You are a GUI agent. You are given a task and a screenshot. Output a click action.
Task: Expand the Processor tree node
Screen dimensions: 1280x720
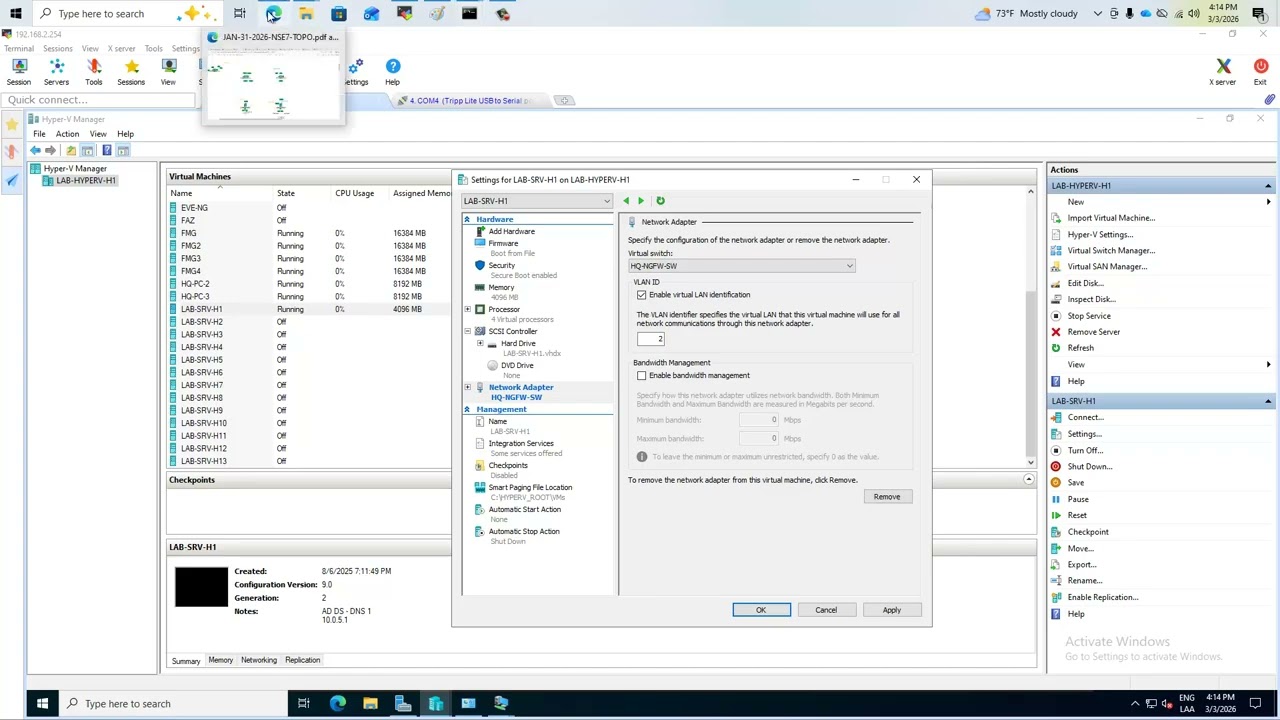467,309
